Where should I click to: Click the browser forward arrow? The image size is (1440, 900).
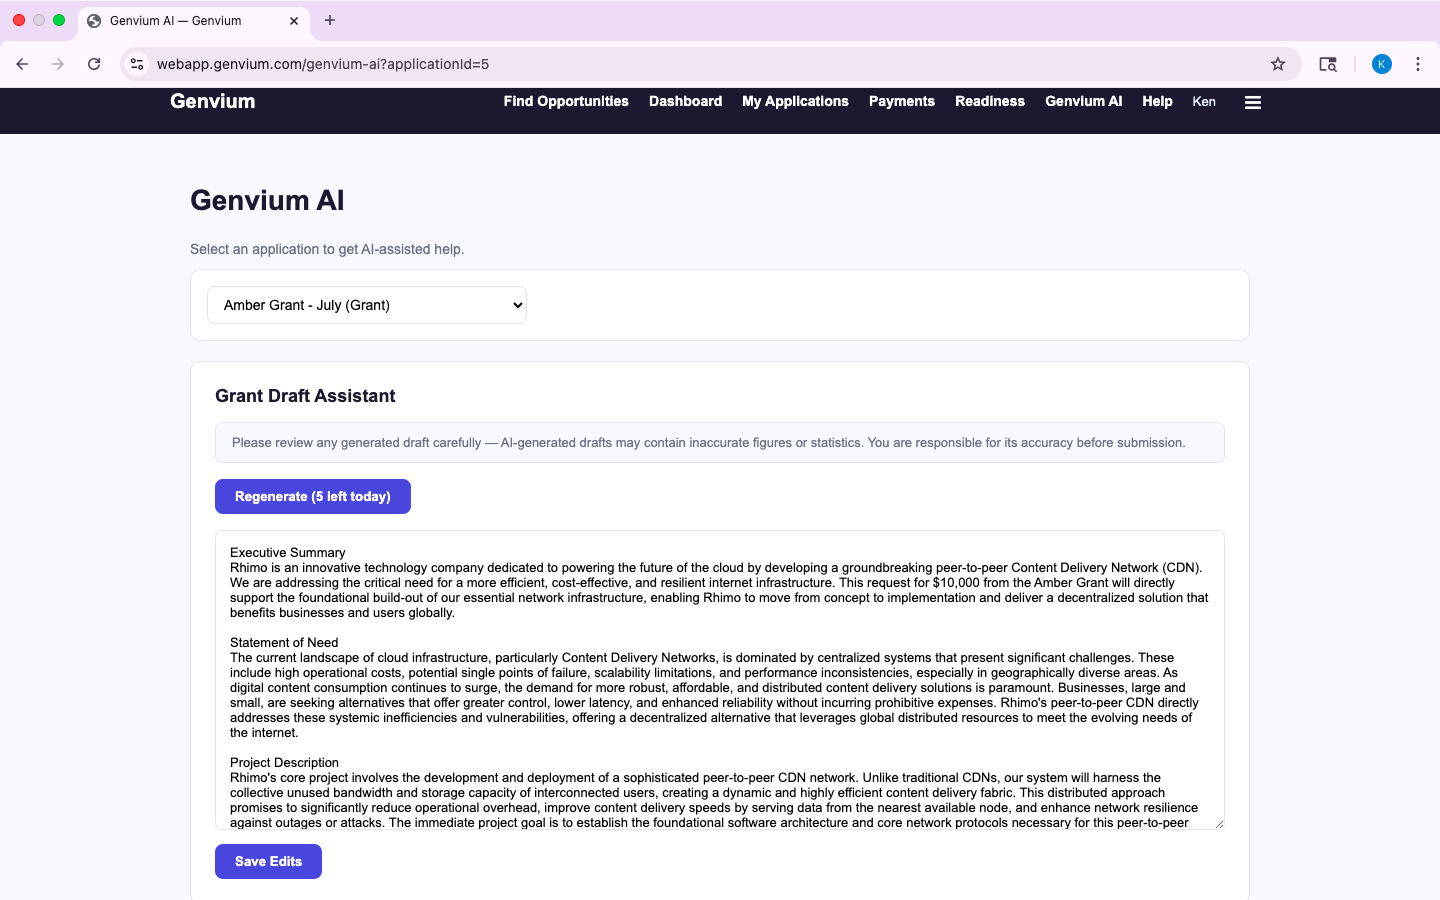[58, 64]
